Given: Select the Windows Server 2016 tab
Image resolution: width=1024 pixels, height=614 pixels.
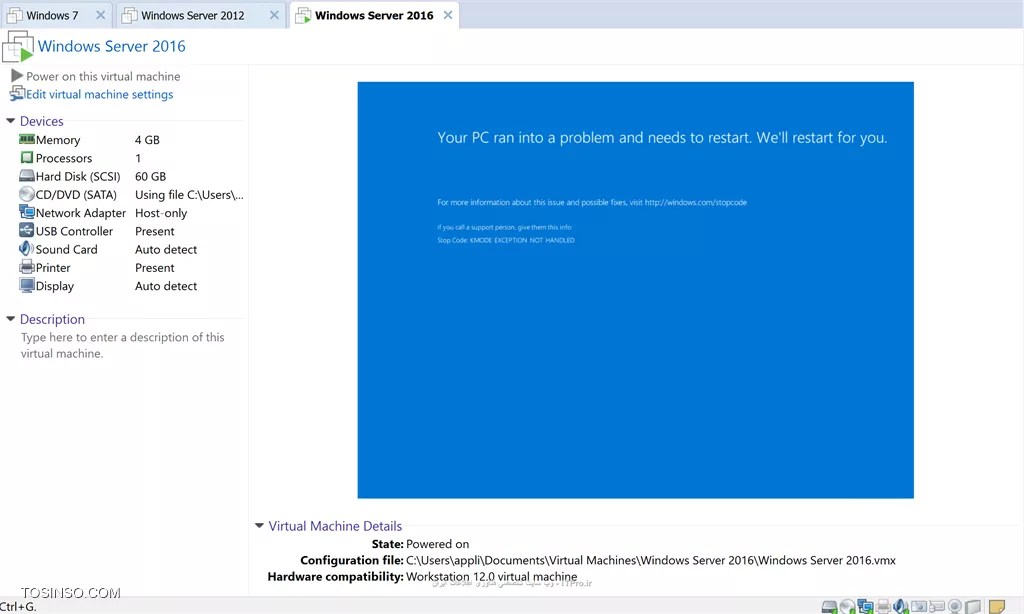Looking at the screenshot, I should [374, 16].
